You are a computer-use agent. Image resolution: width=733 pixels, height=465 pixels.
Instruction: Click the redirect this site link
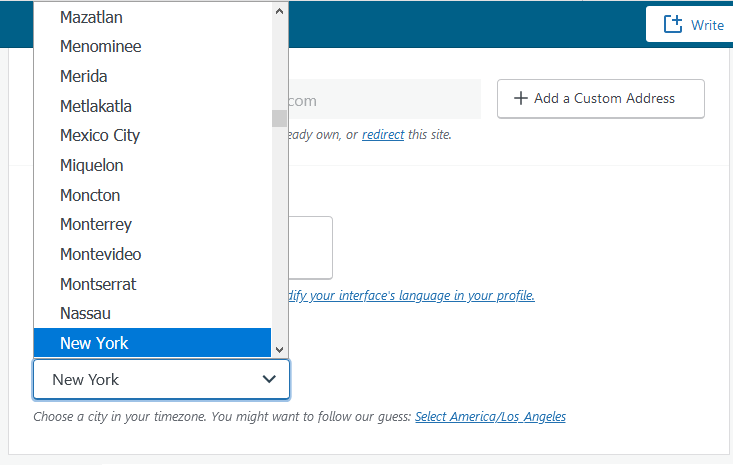tap(383, 134)
